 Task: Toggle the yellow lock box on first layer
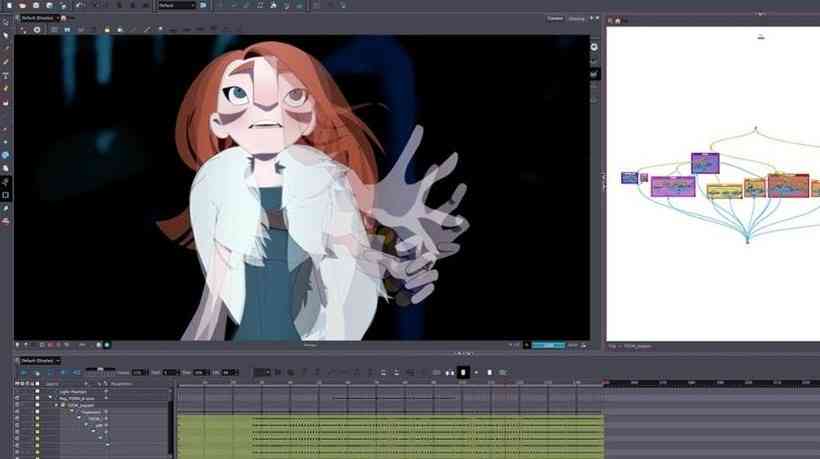tap(38, 391)
